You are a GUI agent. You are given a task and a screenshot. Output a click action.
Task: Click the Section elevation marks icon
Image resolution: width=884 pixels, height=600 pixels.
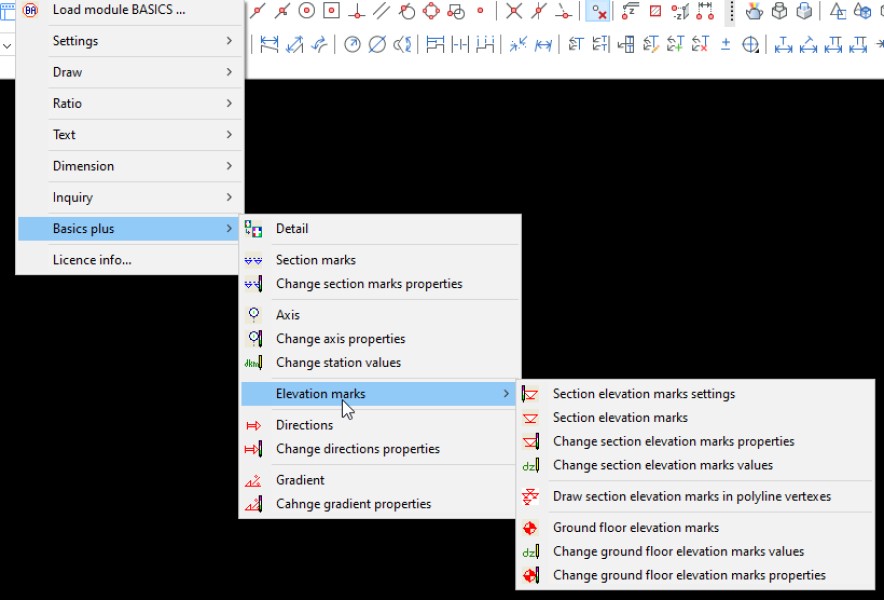[530, 418]
